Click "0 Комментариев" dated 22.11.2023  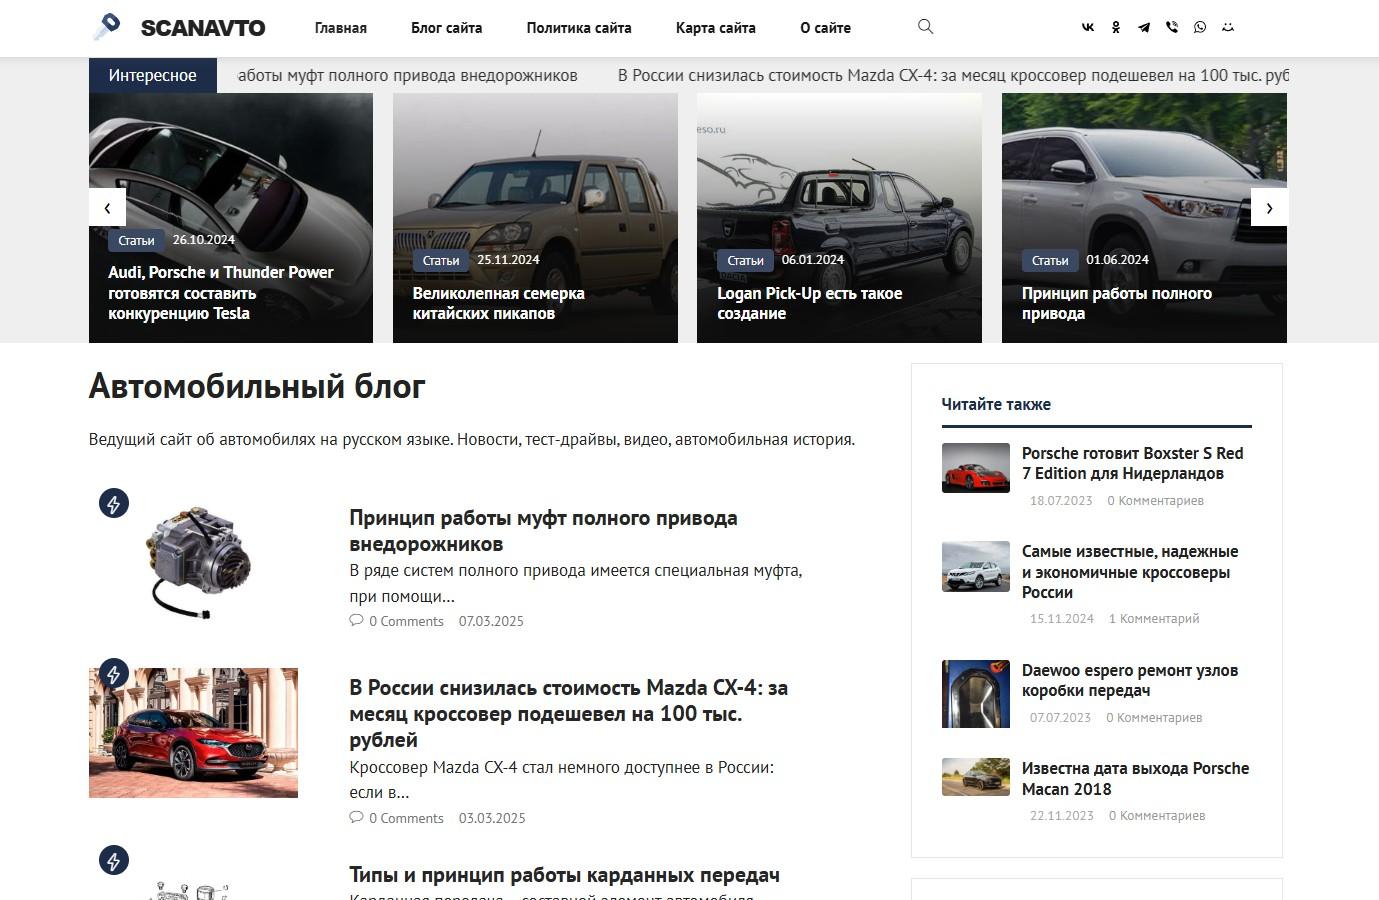point(1157,816)
